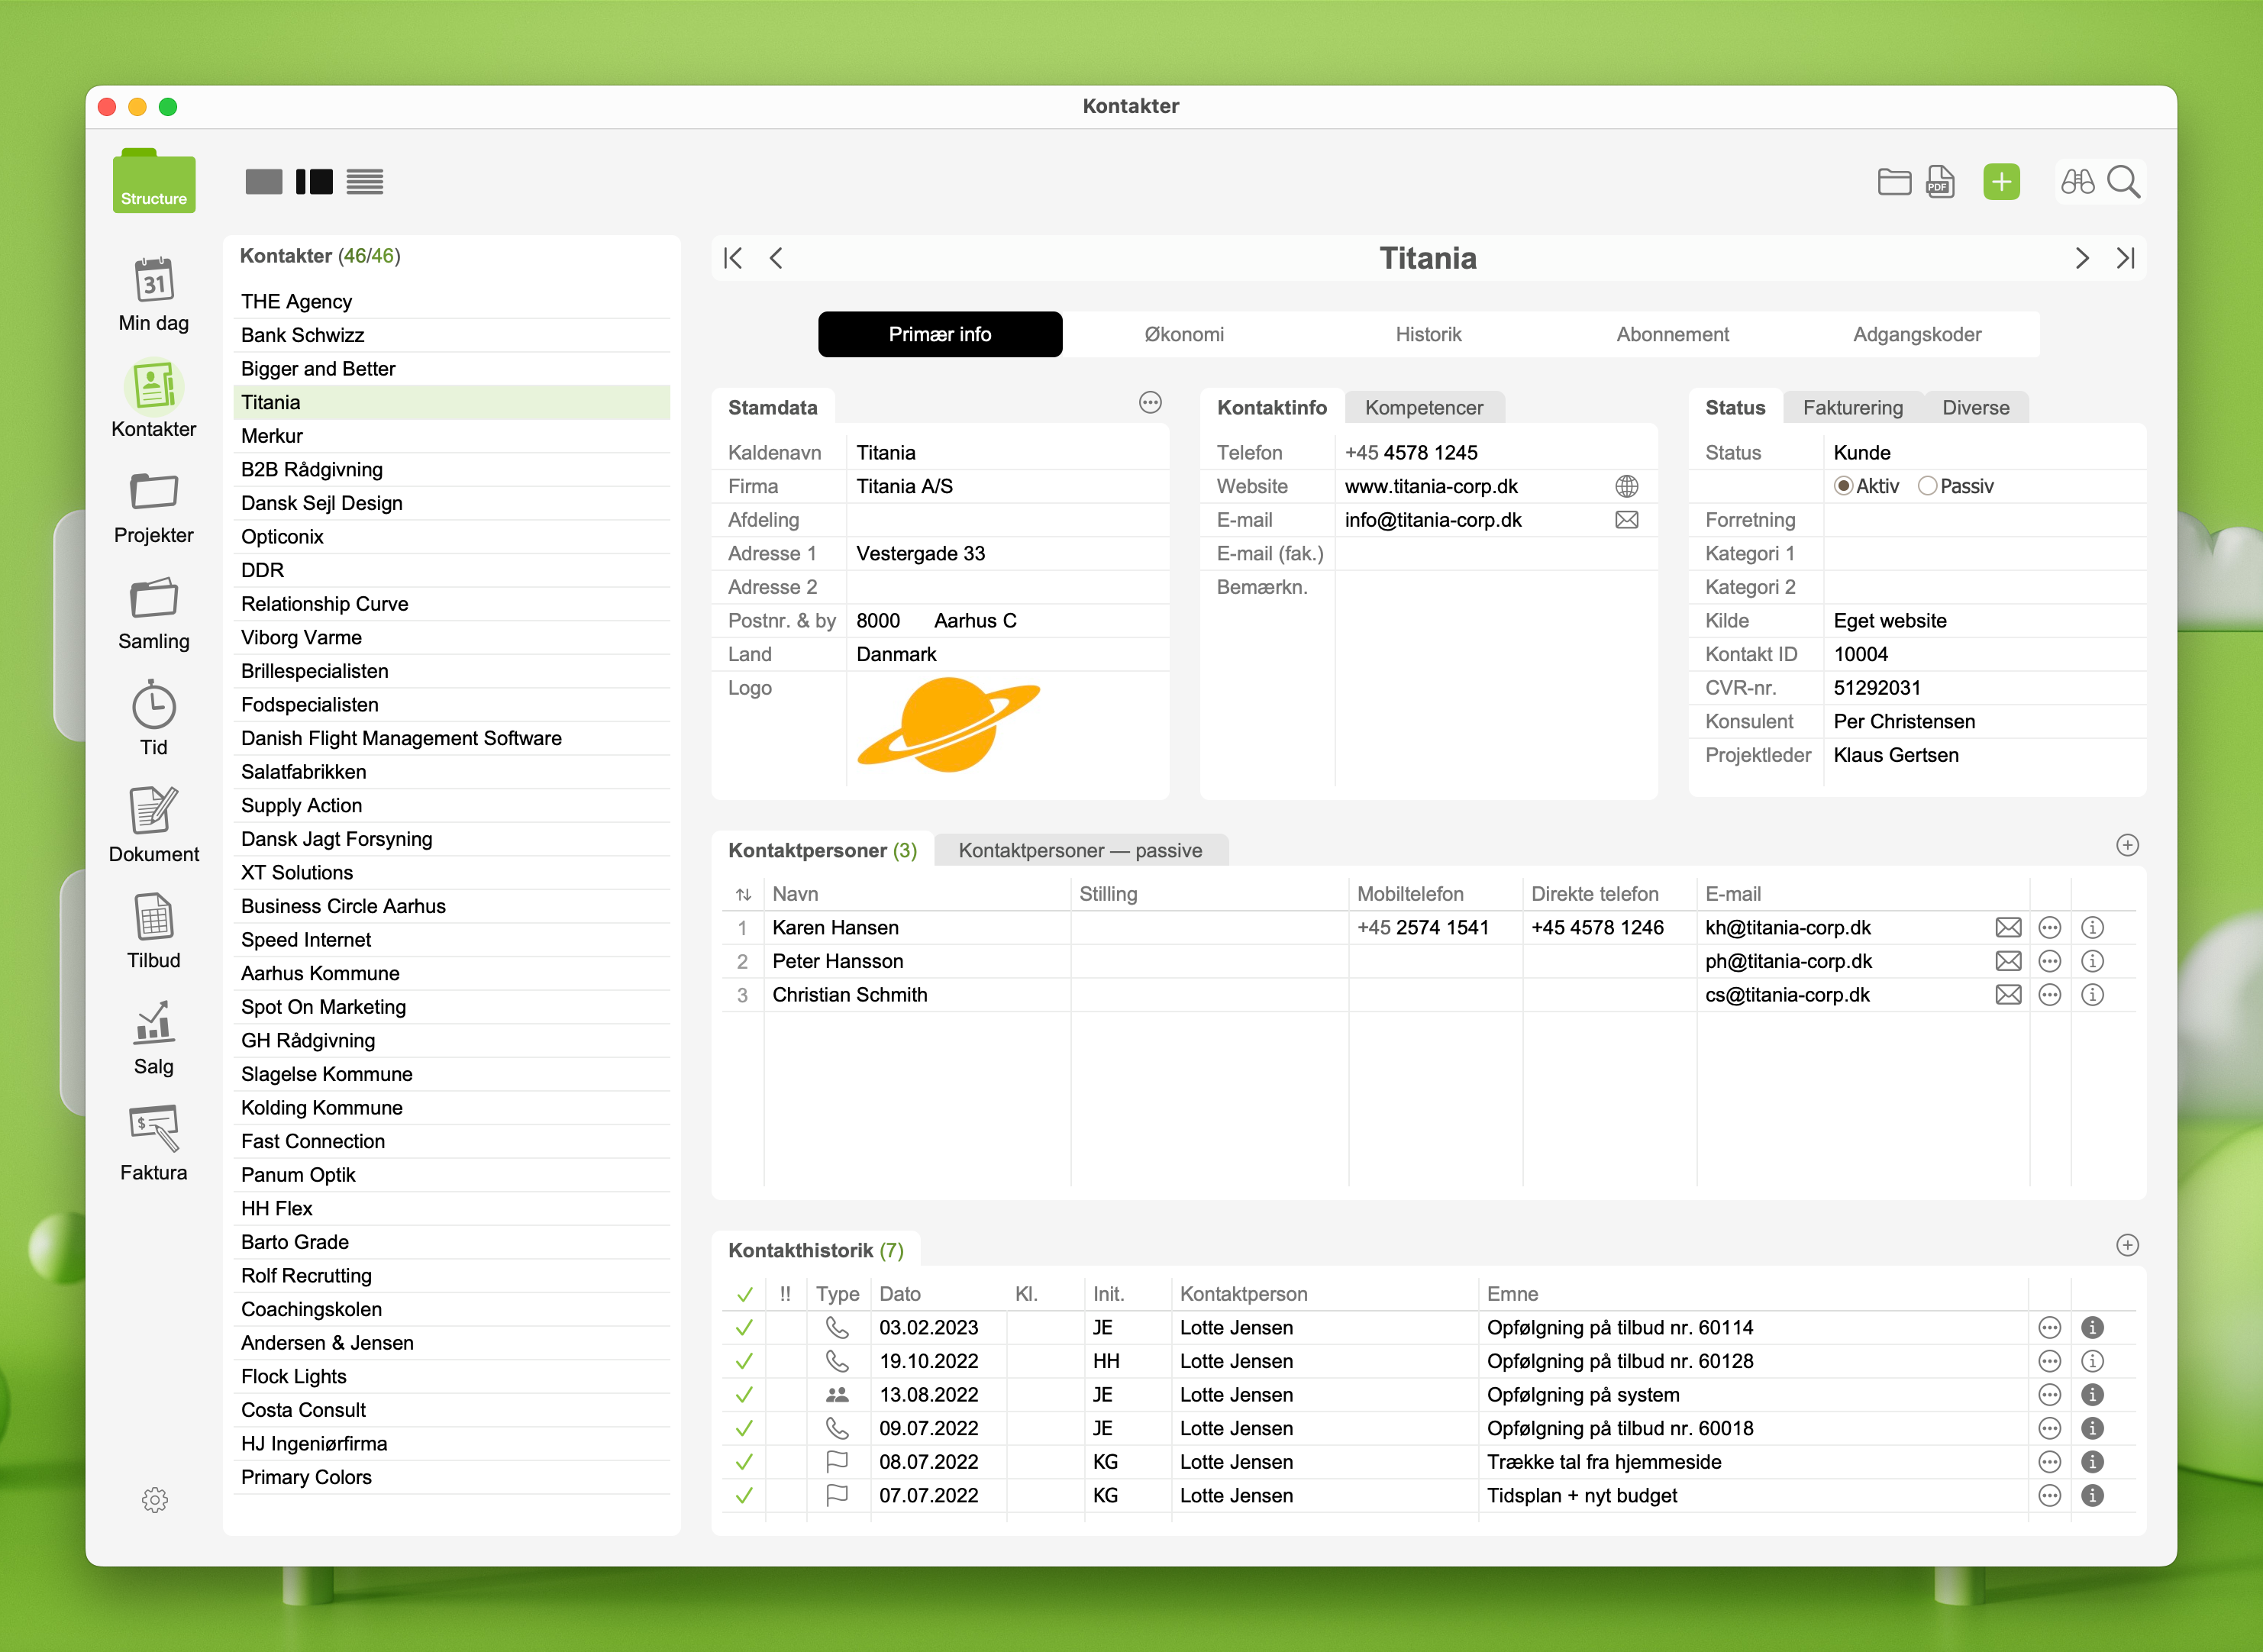Switch to the Økonomi tab

tap(1183, 334)
